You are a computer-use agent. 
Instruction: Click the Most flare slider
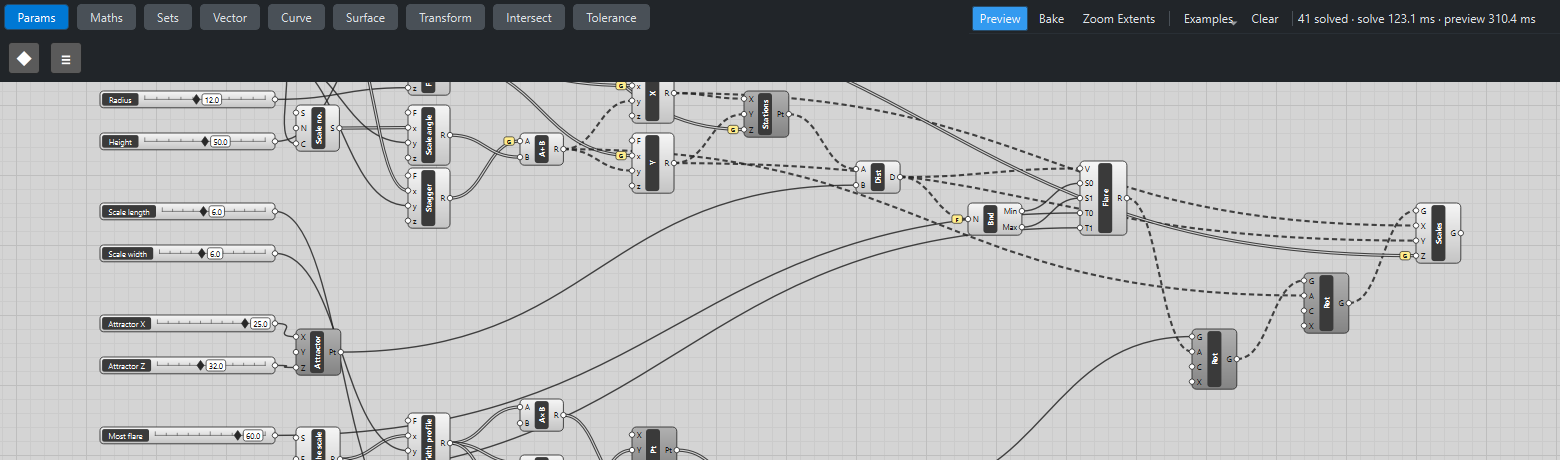point(189,435)
